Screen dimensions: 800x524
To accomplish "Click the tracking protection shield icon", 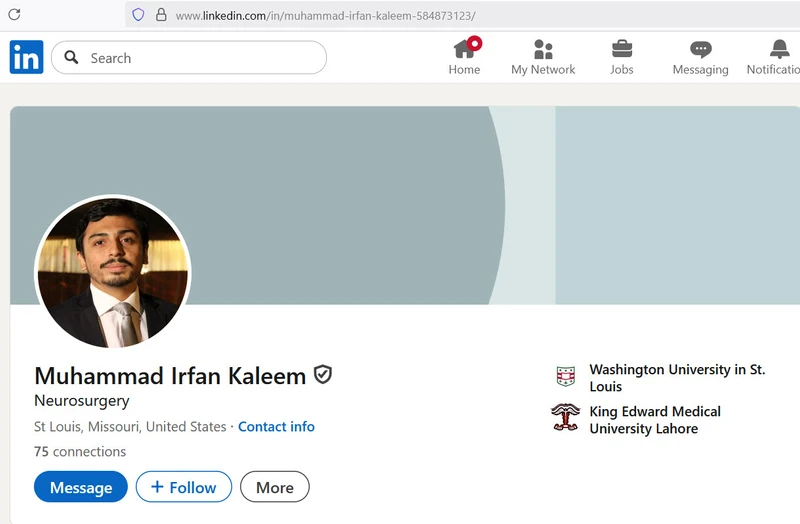I will click(138, 15).
